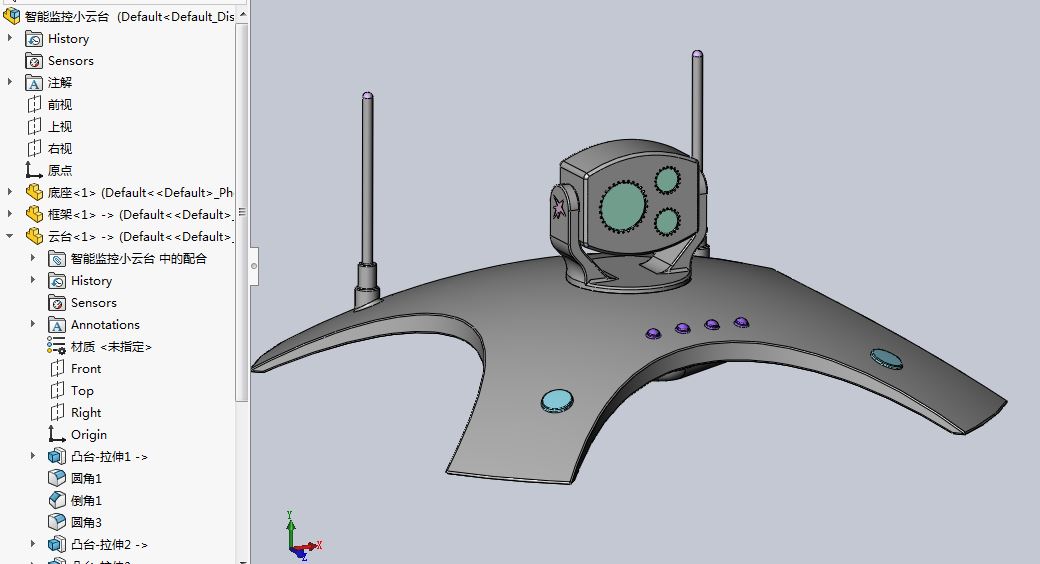Click the 倒角1 chamfer feature icon
This screenshot has height=564, width=1040.
pos(57,500)
